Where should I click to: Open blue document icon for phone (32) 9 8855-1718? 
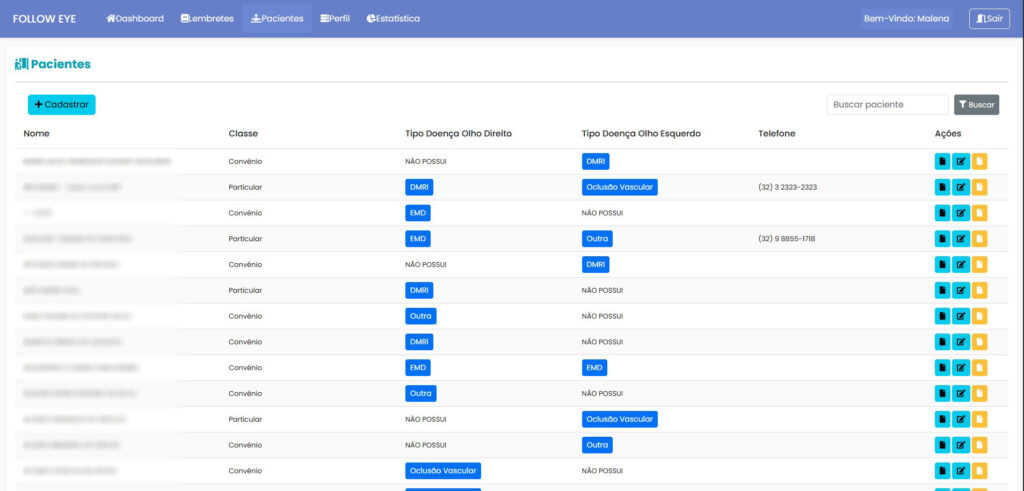pos(942,239)
